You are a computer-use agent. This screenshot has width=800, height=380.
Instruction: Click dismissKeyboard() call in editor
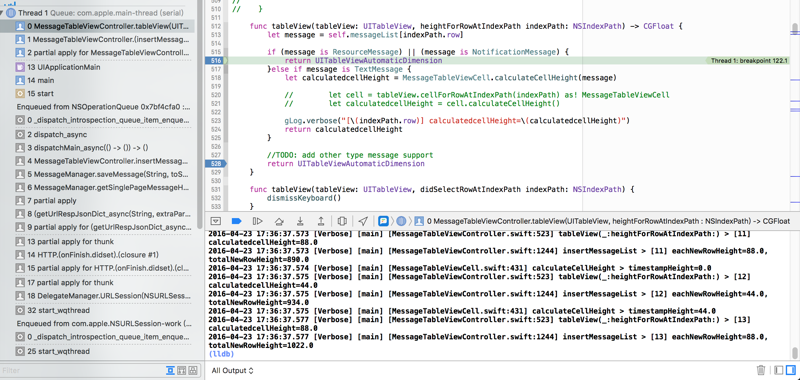(304, 198)
